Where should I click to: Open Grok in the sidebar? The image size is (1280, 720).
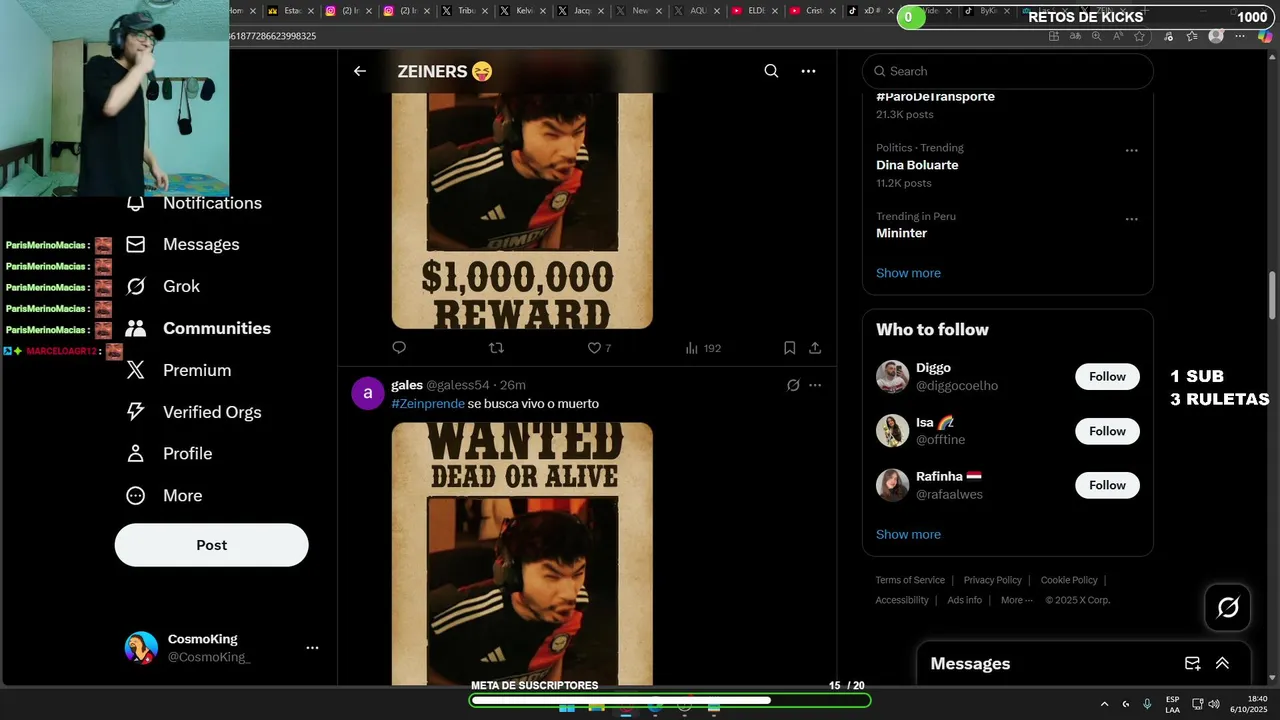[163, 287]
